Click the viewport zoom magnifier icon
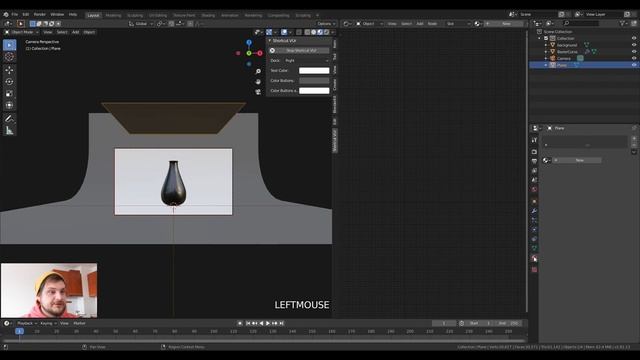 [258, 71]
